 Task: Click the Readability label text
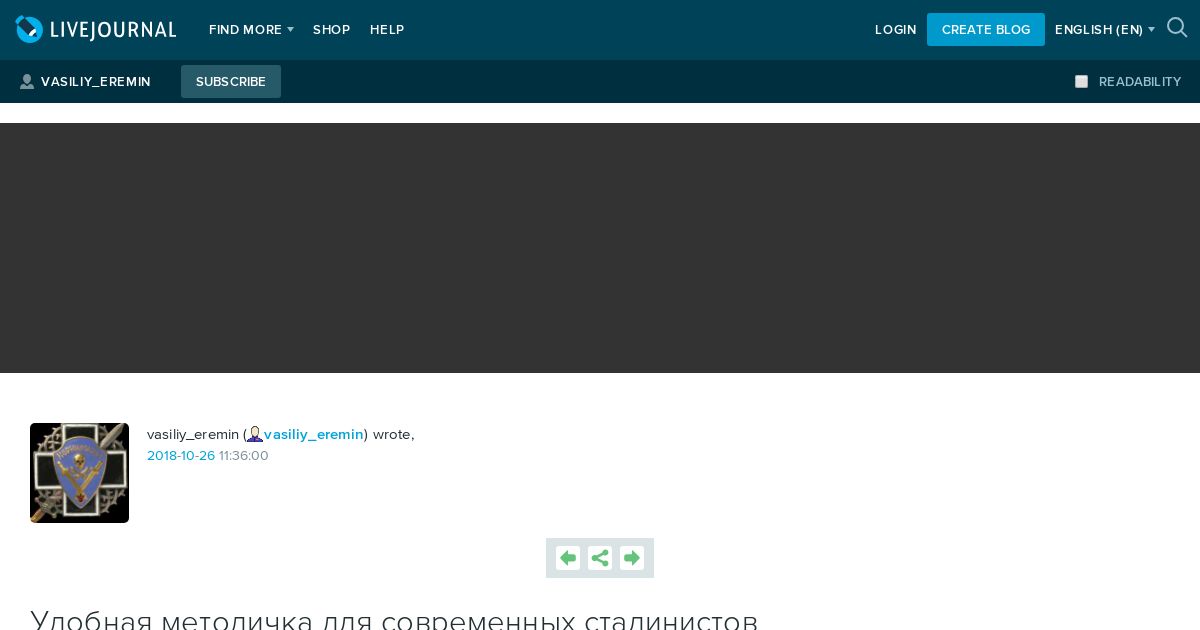(1140, 82)
